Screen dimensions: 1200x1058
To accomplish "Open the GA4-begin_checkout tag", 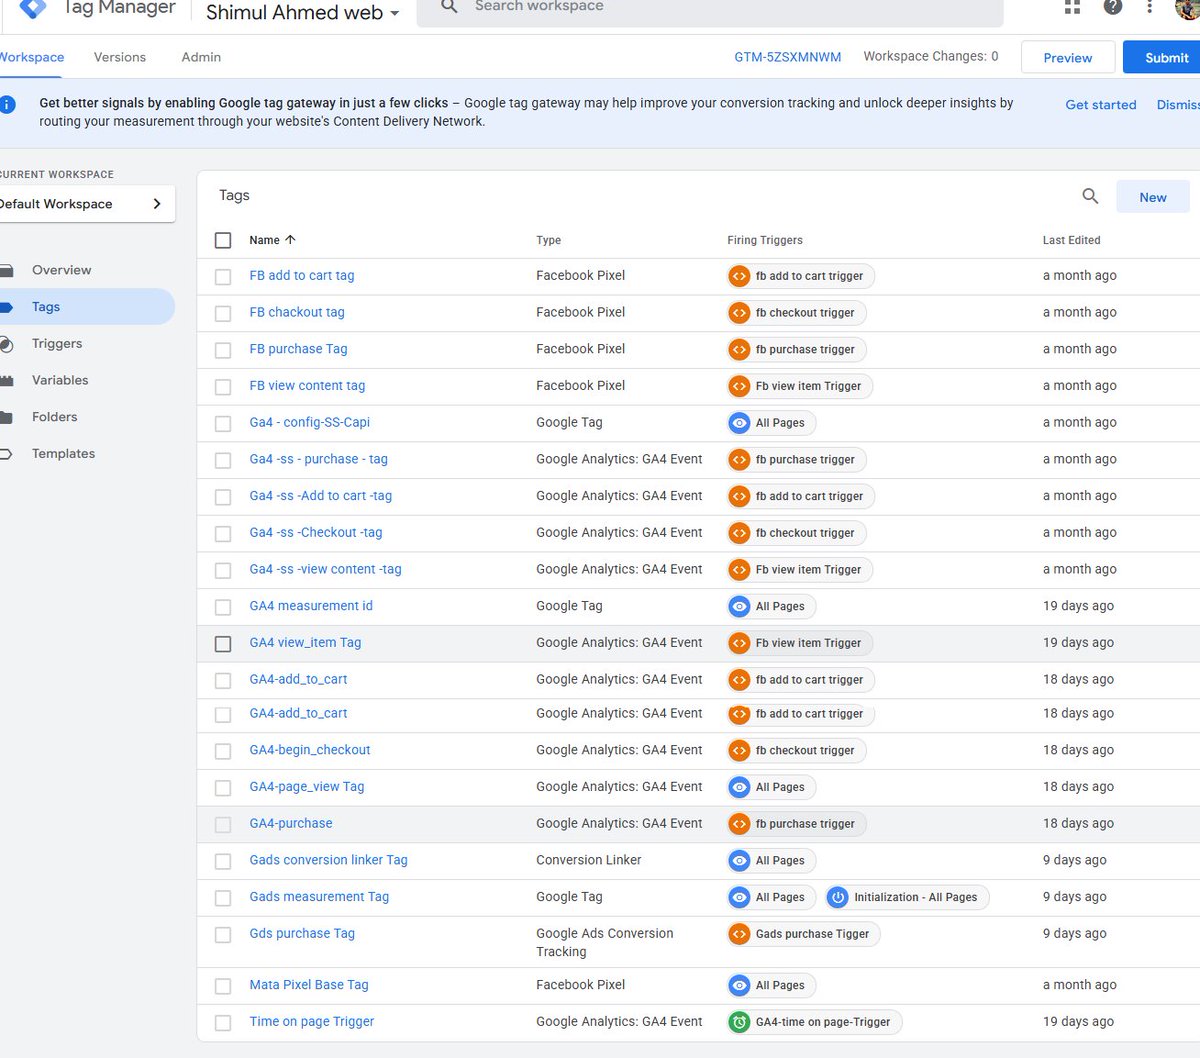I will tap(310, 750).
